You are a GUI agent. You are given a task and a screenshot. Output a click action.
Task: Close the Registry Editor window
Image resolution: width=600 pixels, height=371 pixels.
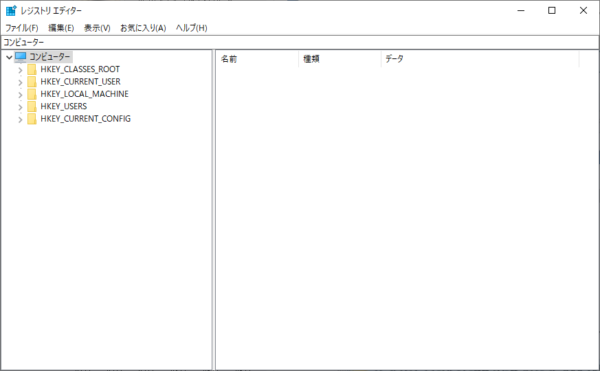583,11
